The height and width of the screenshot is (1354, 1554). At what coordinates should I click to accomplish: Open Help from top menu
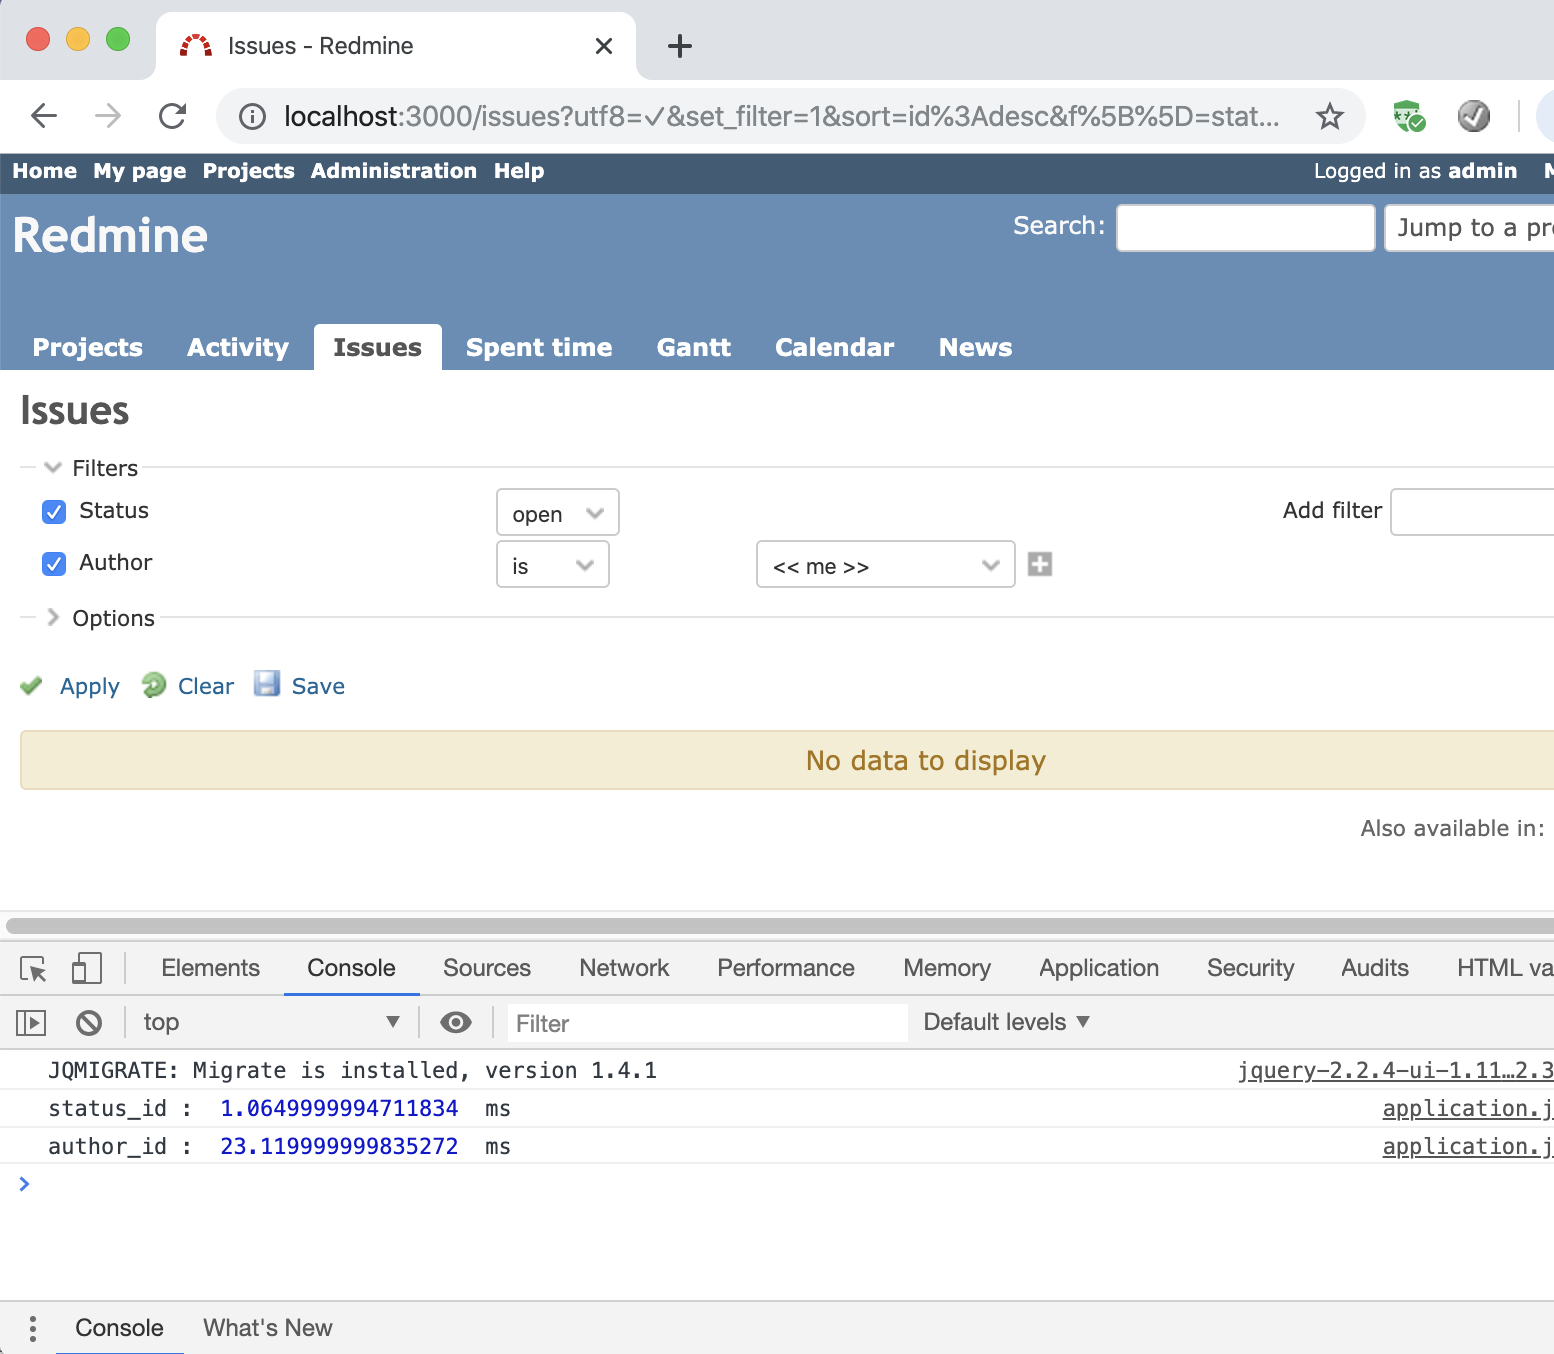point(519,171)
